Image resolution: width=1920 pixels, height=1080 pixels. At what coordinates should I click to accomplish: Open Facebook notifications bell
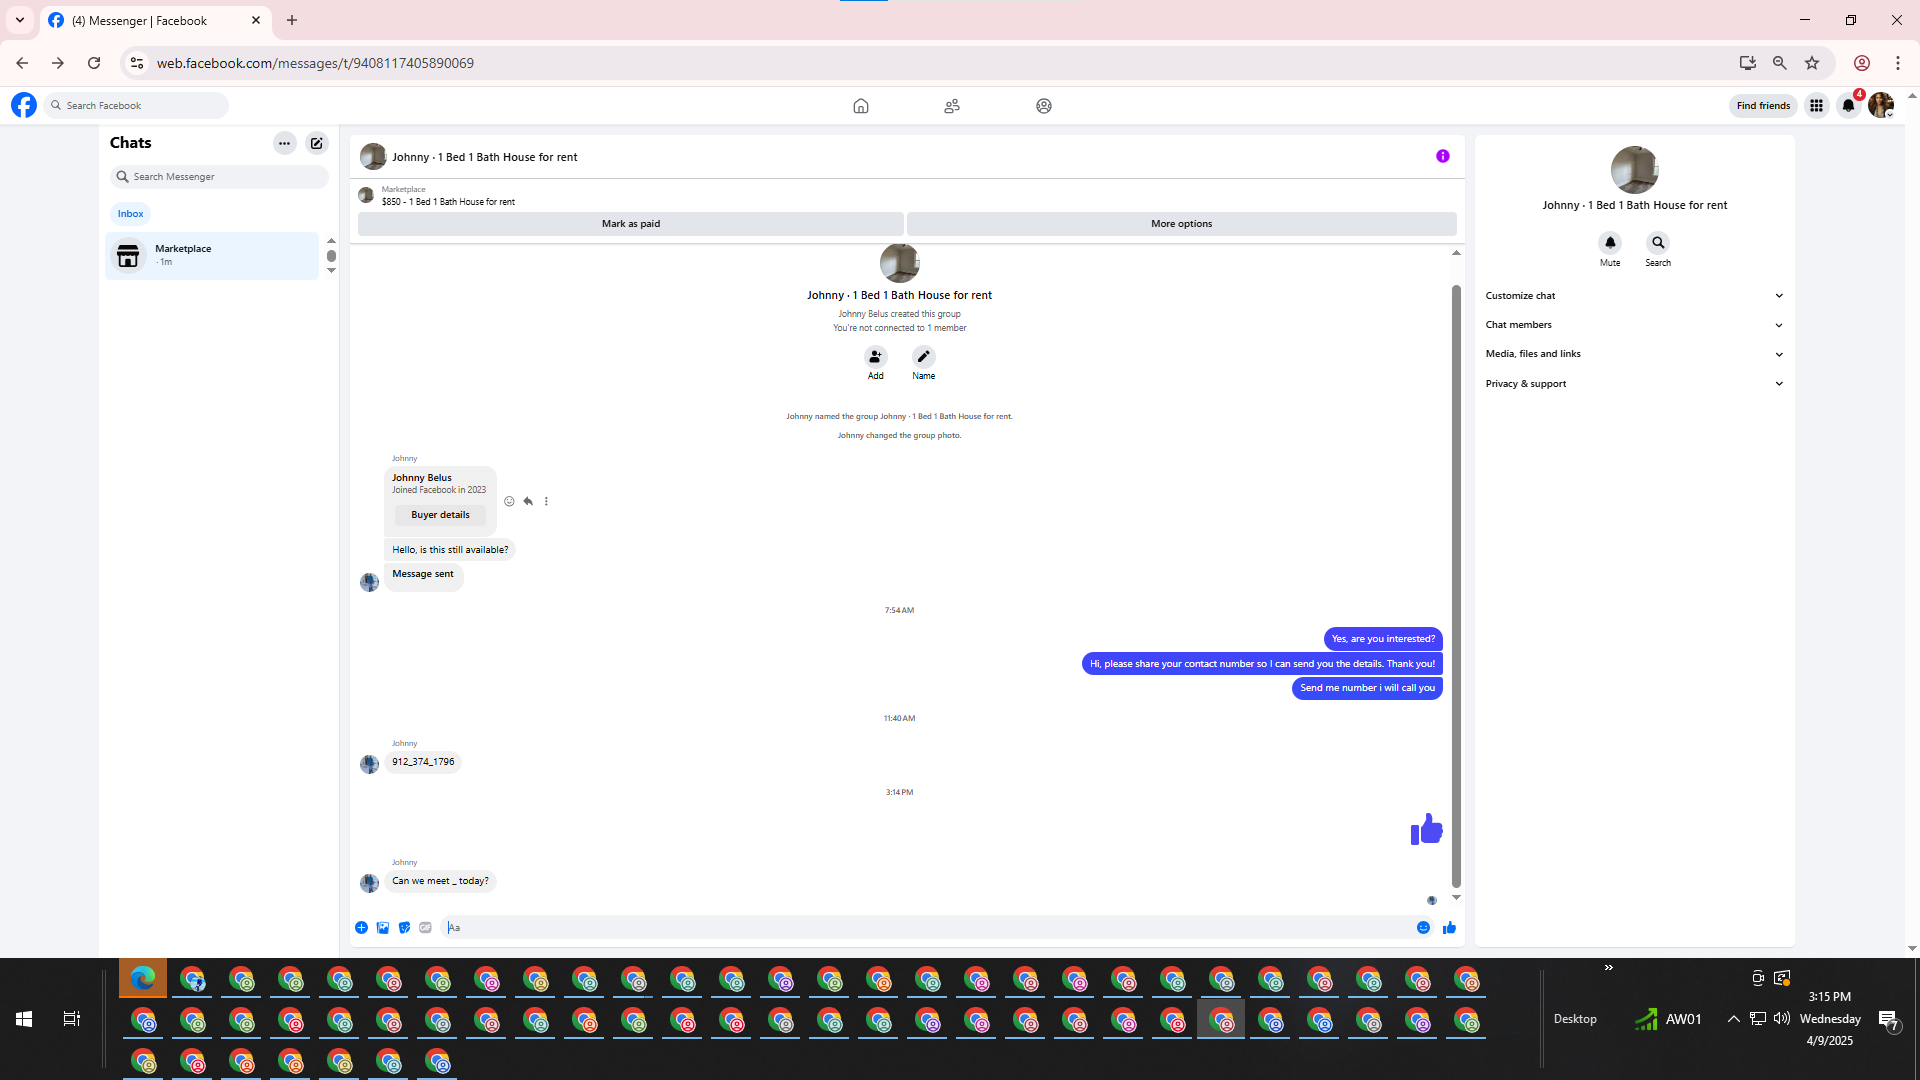point(1848,106)
